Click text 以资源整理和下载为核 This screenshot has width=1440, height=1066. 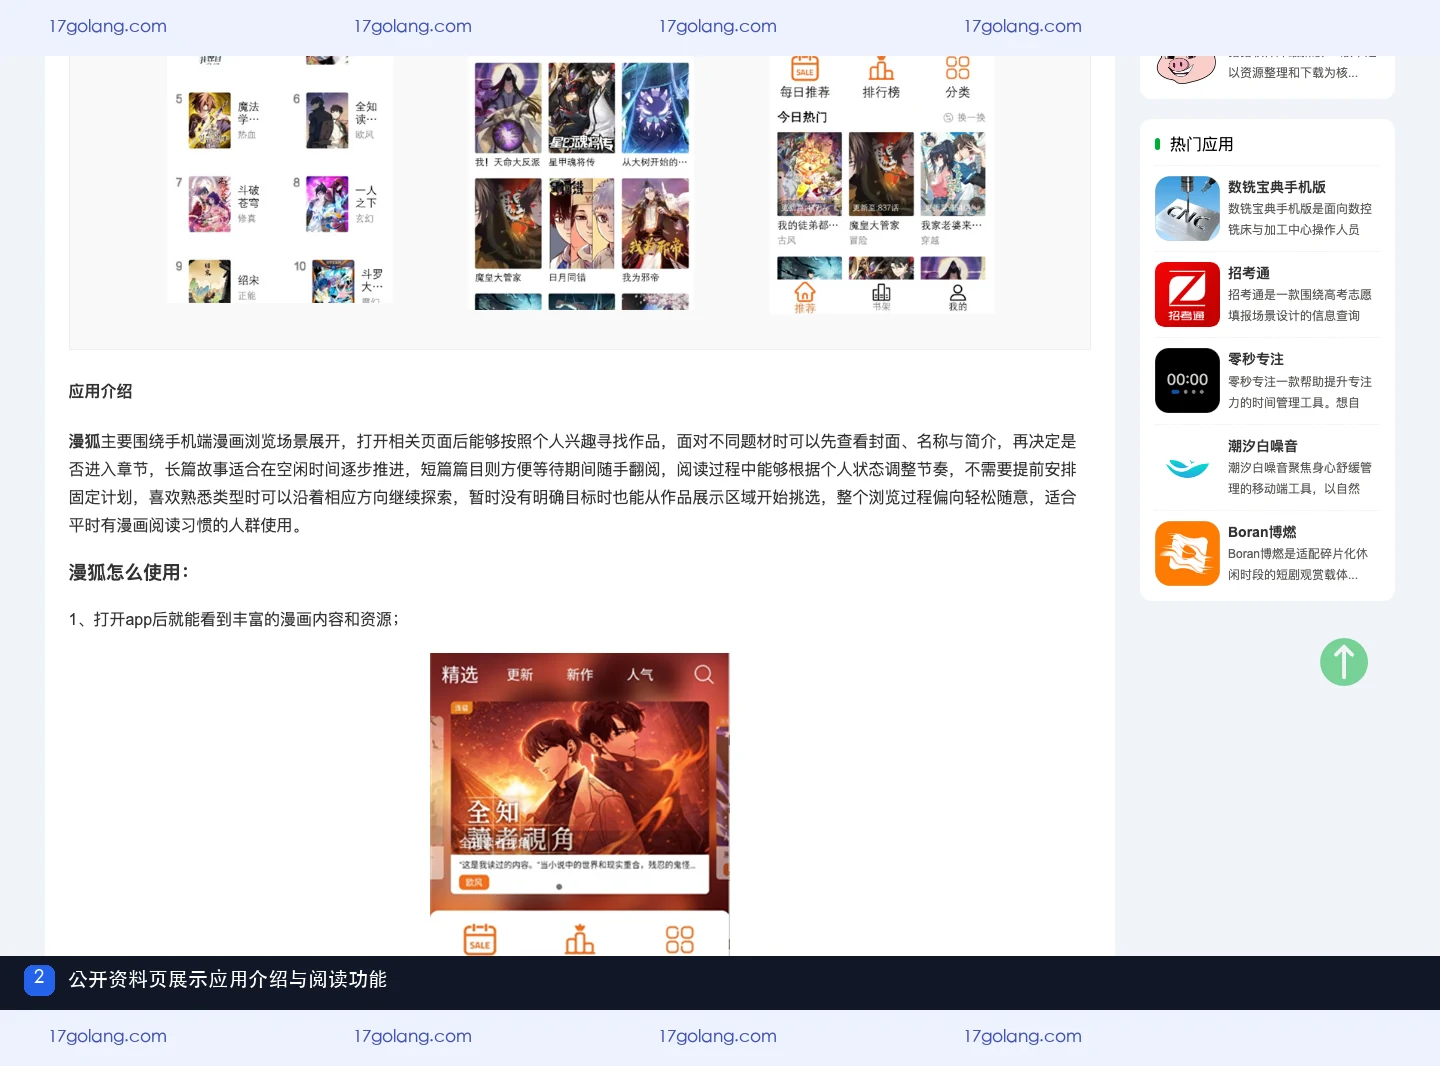(1293, 72)
